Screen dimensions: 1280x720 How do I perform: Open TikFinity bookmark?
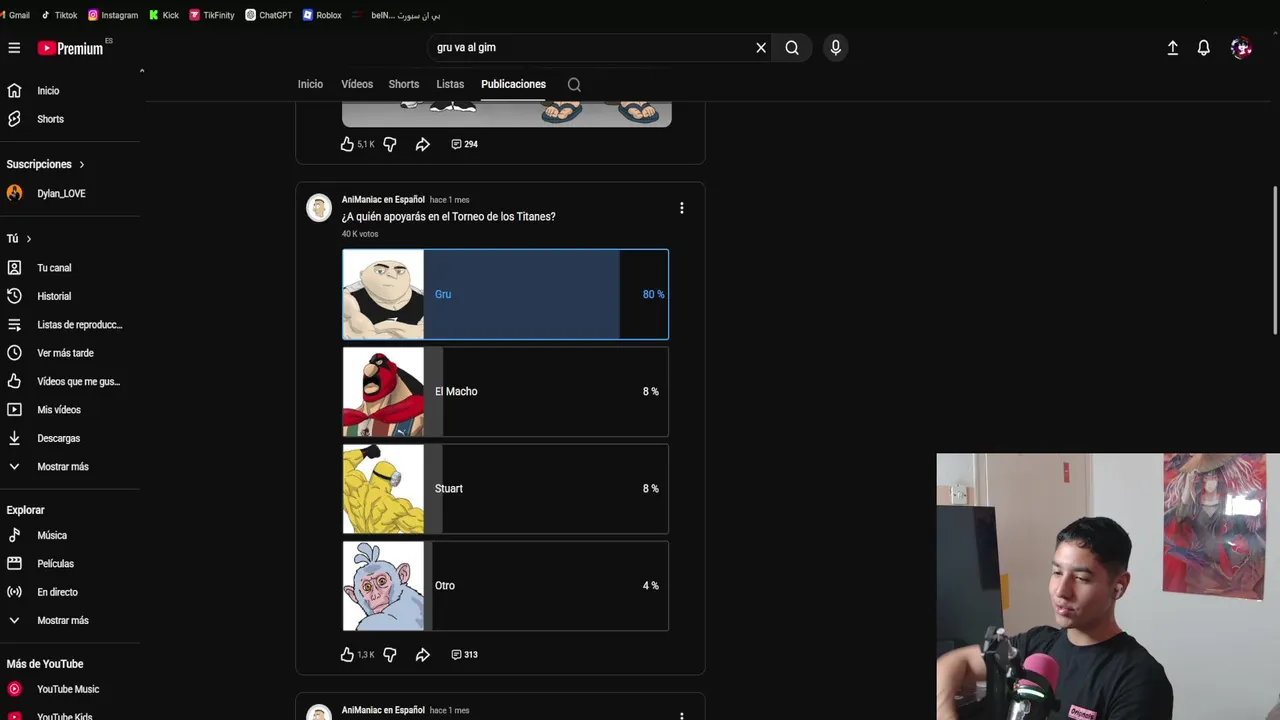(212, 15)
